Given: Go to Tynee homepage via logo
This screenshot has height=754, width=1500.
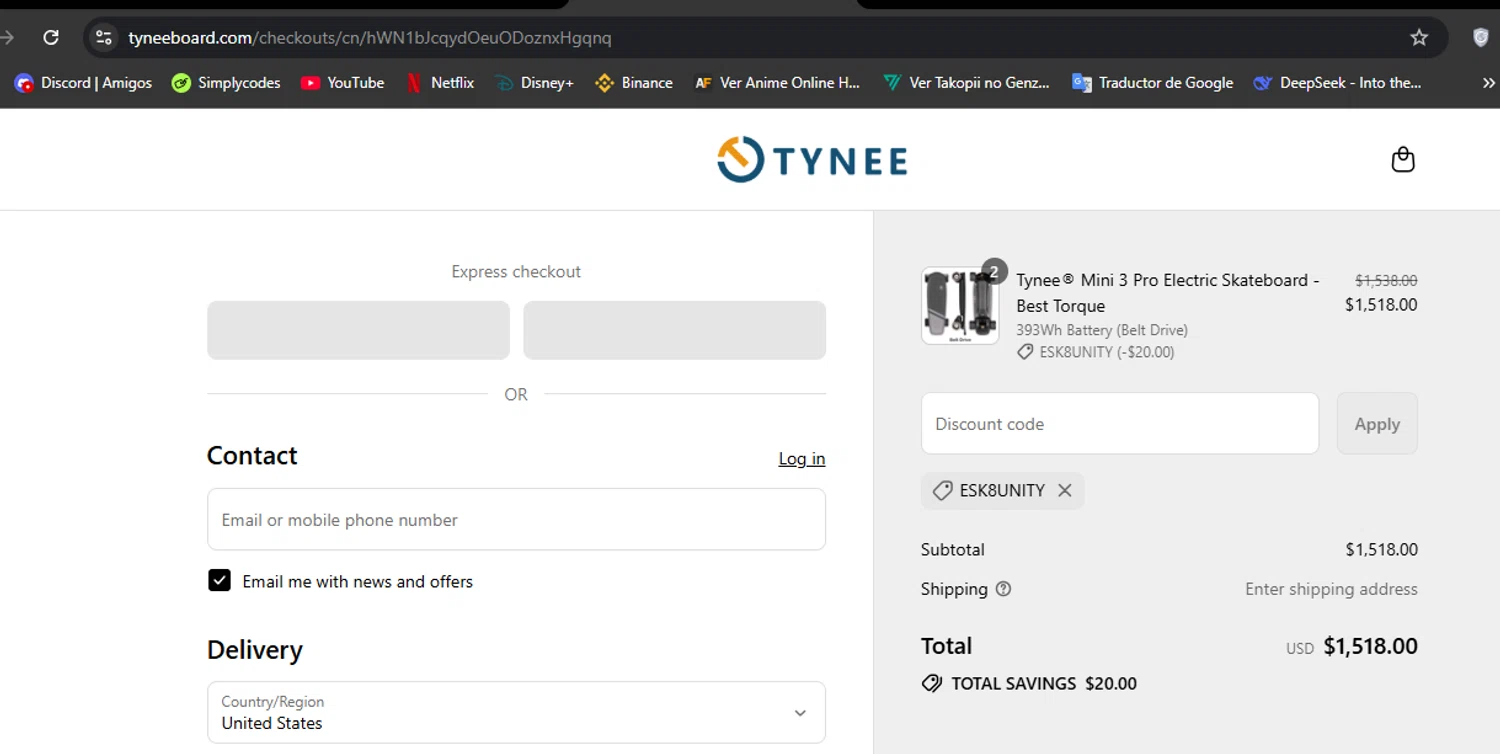Looking at the screenshot, I should pos(812,160).
